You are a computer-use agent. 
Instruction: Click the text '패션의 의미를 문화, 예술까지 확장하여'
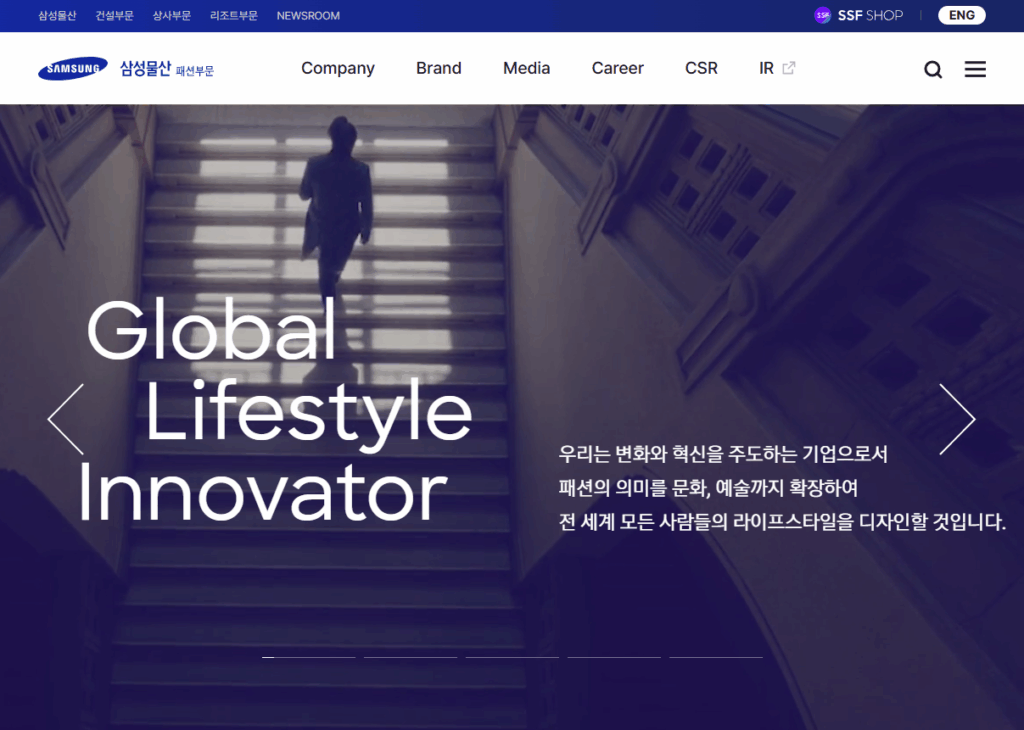point(708,488)
